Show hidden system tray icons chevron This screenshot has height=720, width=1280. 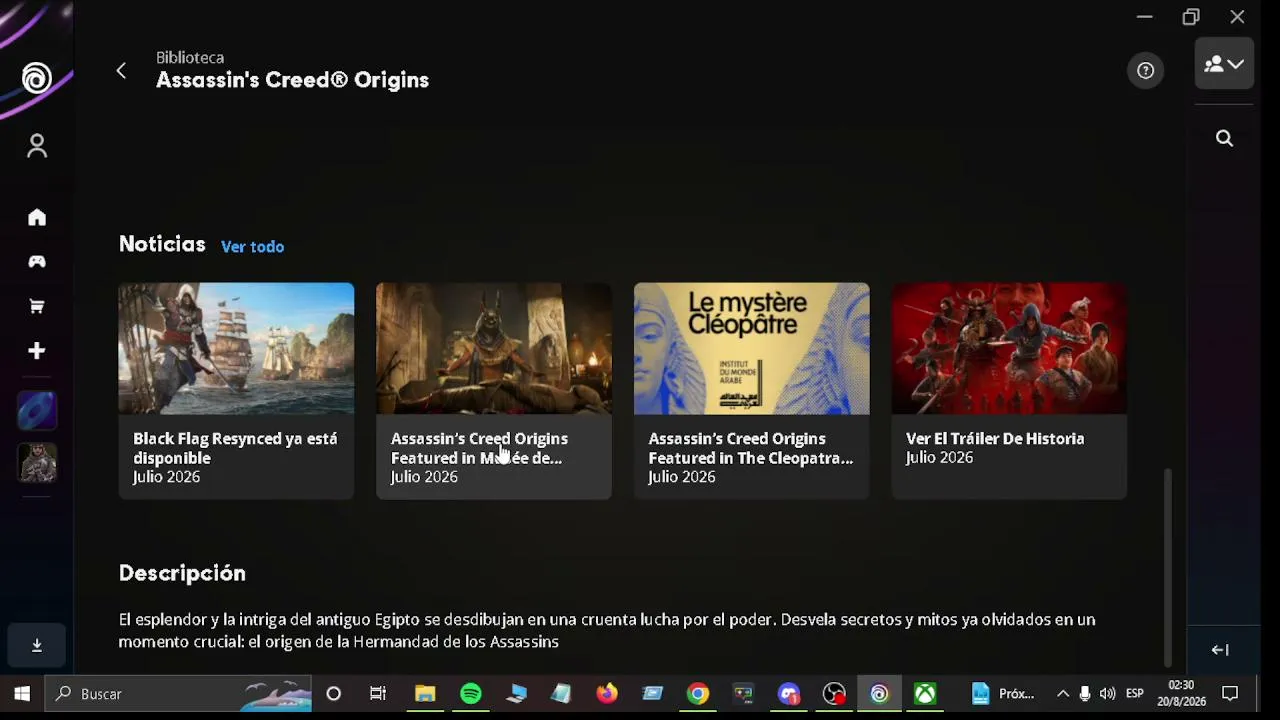coord(1063,693)
